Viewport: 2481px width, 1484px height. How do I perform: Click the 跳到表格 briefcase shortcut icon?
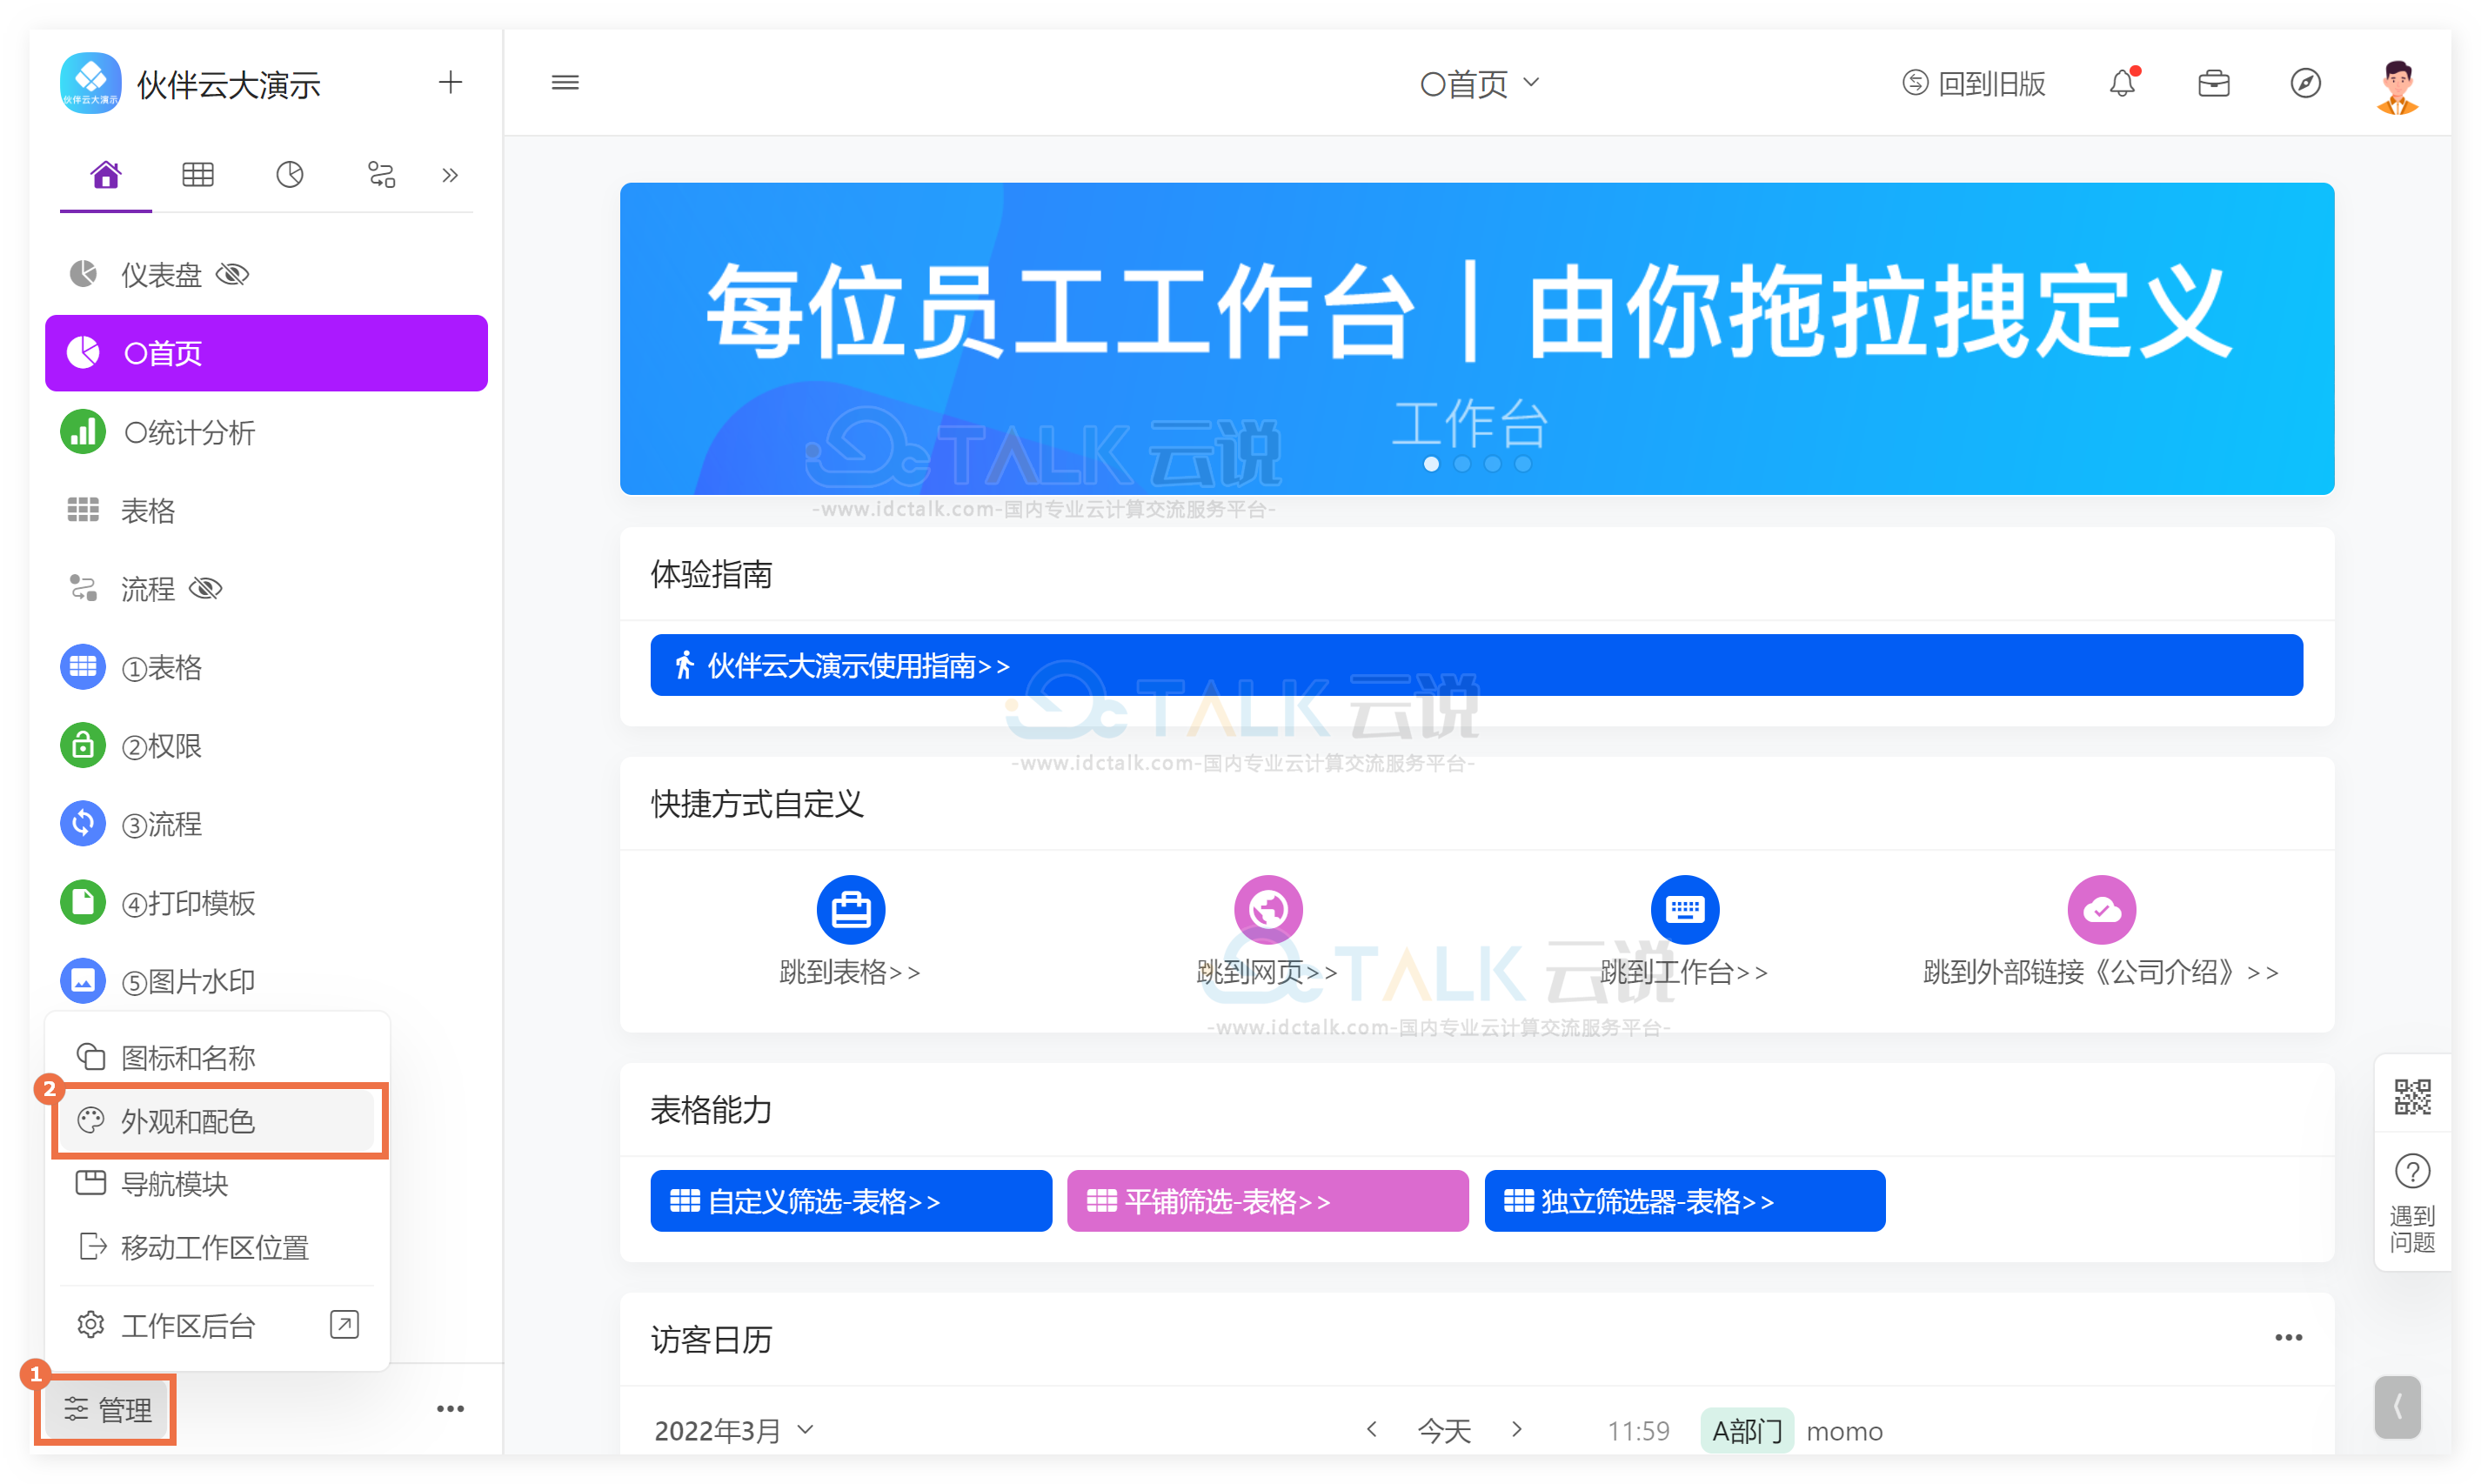click(850, 910)
